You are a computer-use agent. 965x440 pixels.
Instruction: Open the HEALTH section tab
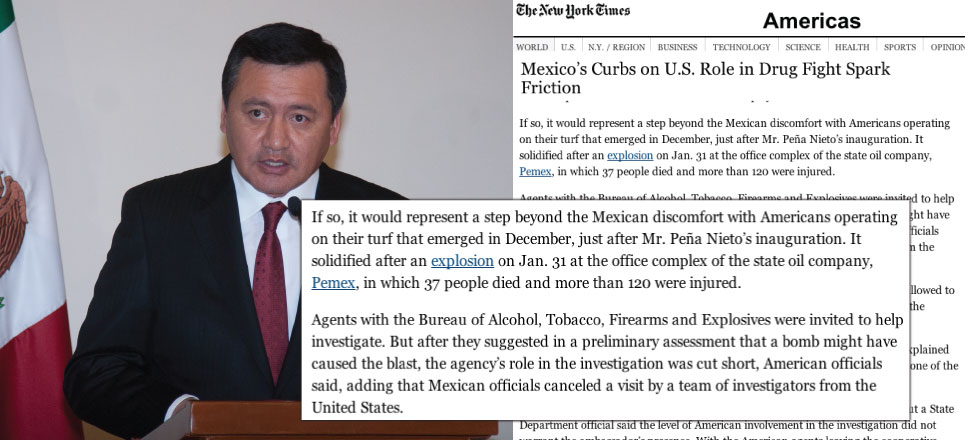[852, 47]
